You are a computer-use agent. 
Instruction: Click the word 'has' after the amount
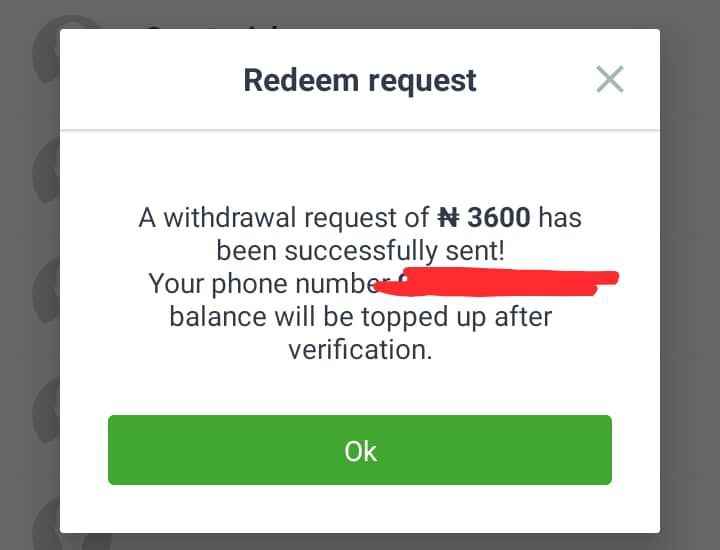pos(560,217)
